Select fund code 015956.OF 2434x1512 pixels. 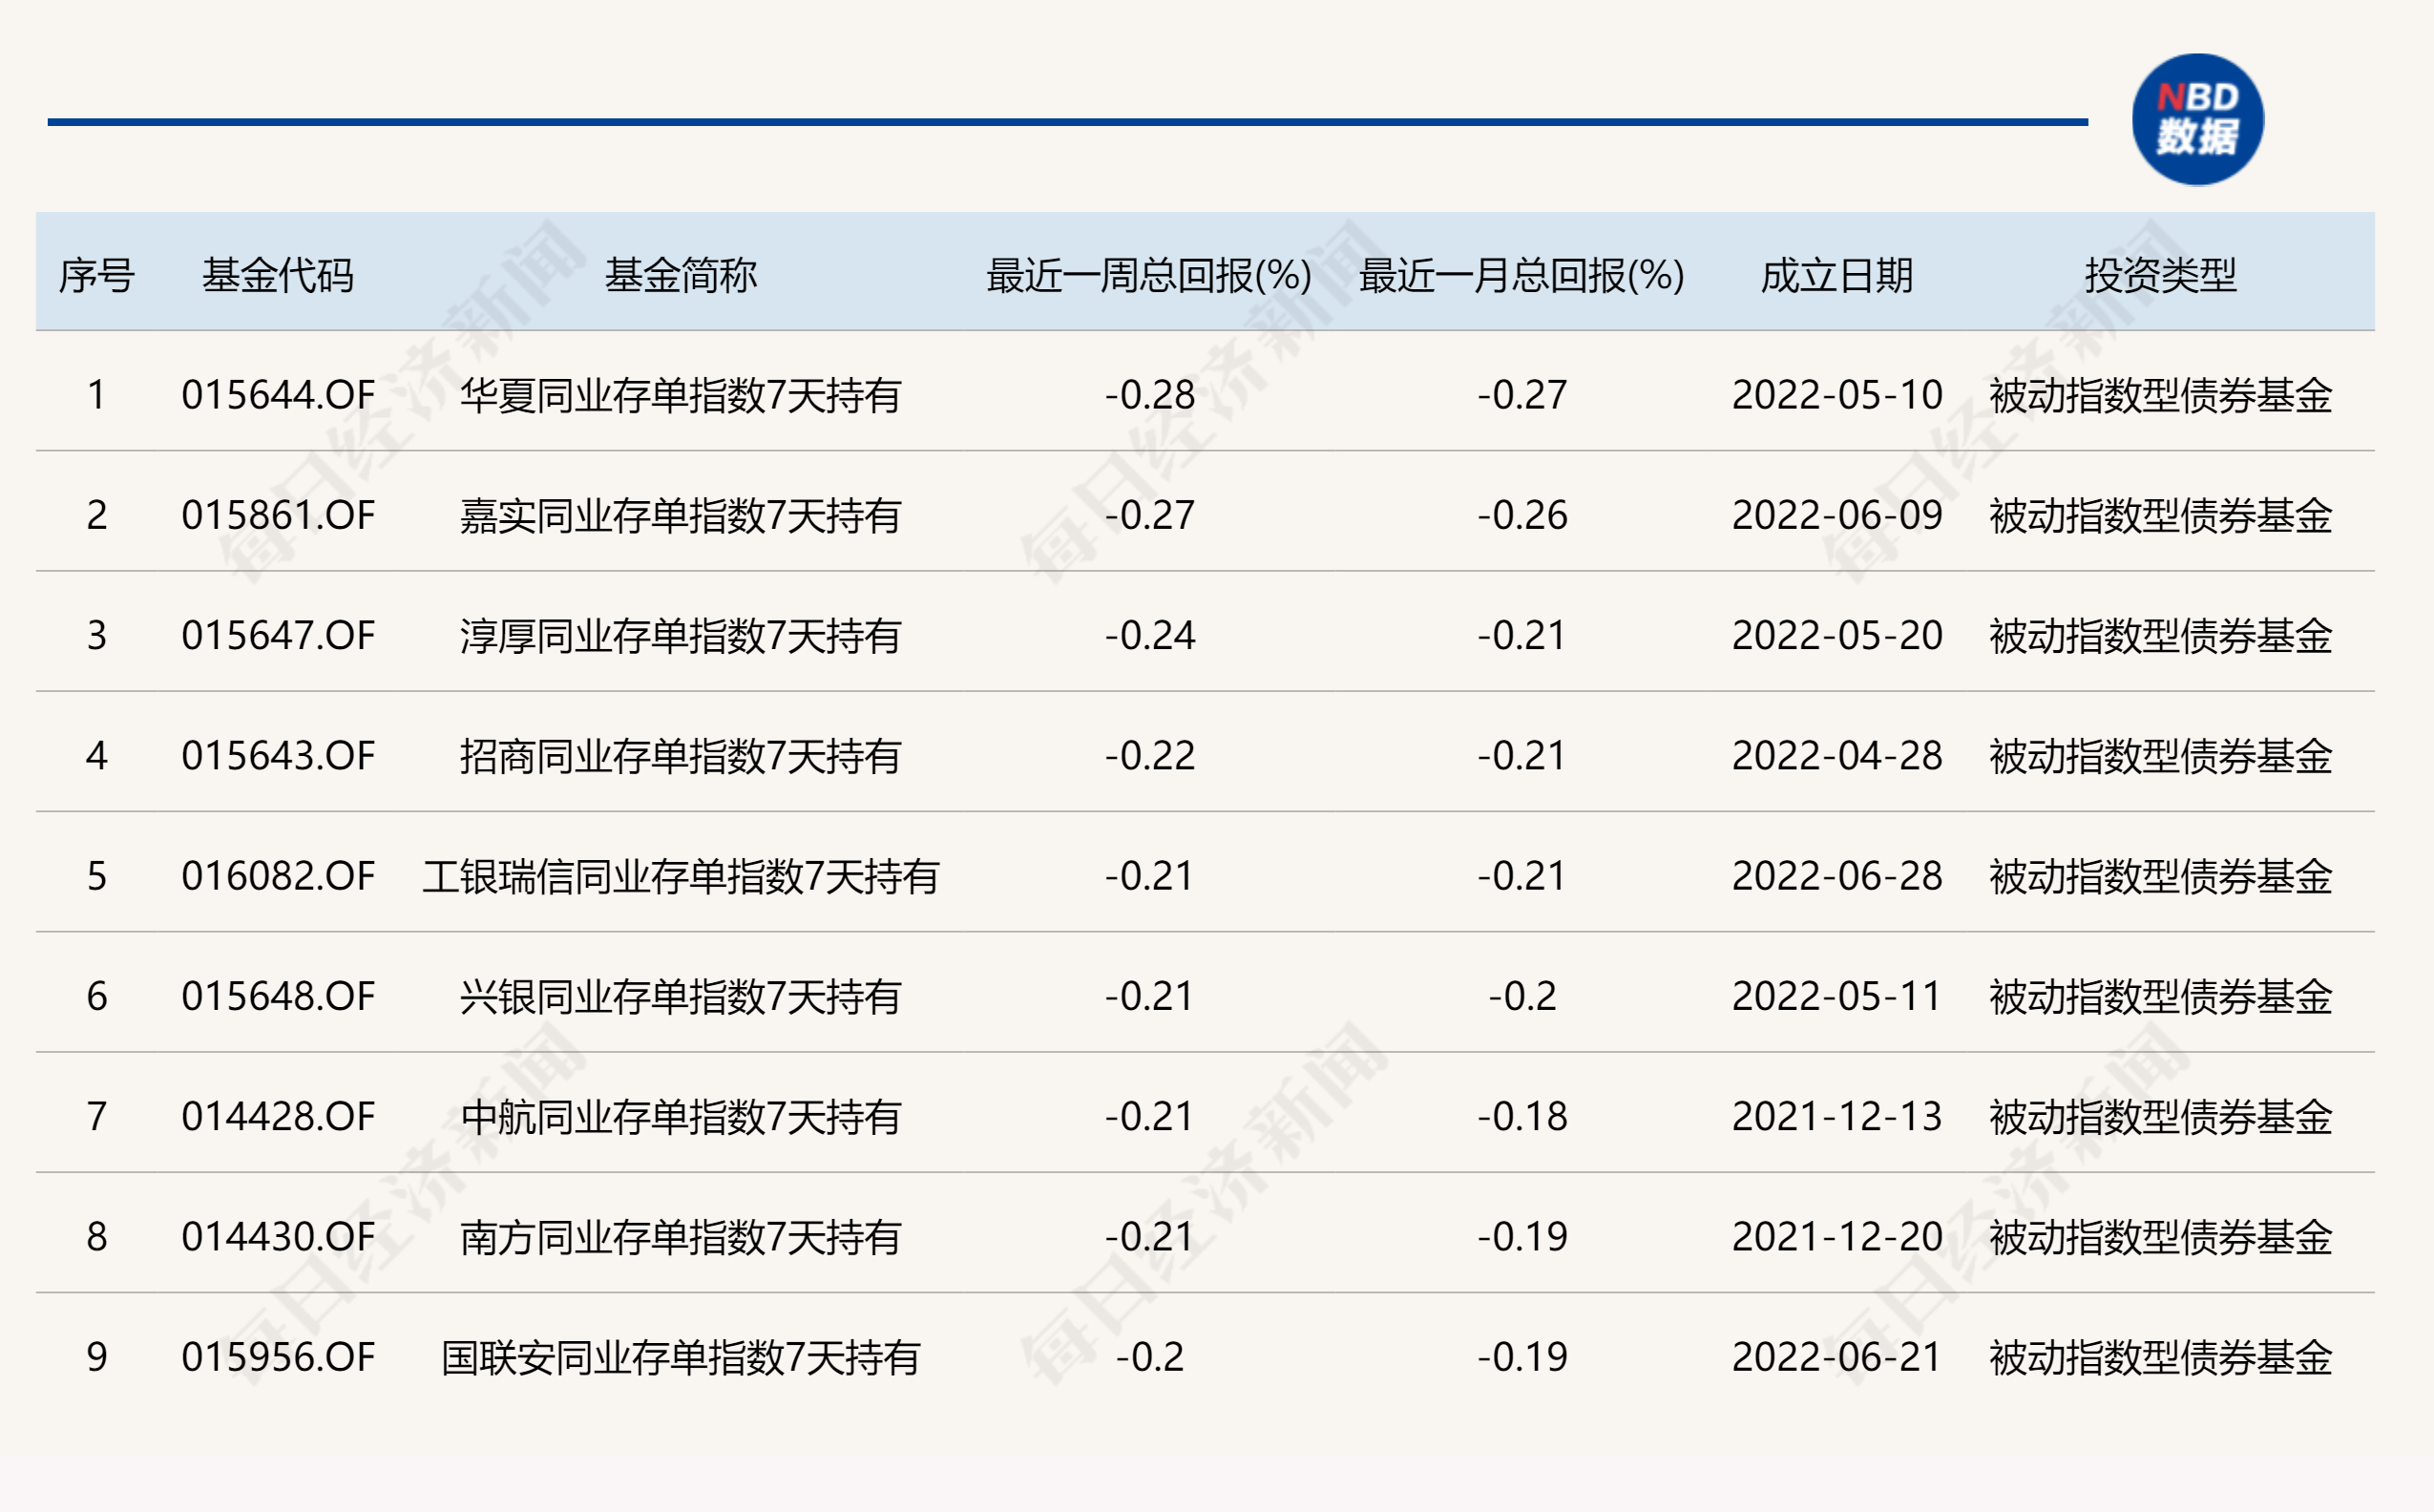click(x=278, y=1357)
